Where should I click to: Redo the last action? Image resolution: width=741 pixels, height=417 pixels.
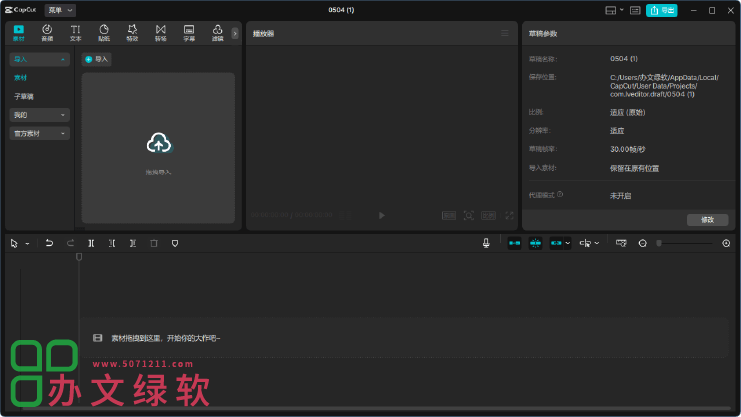coord(70,243)
